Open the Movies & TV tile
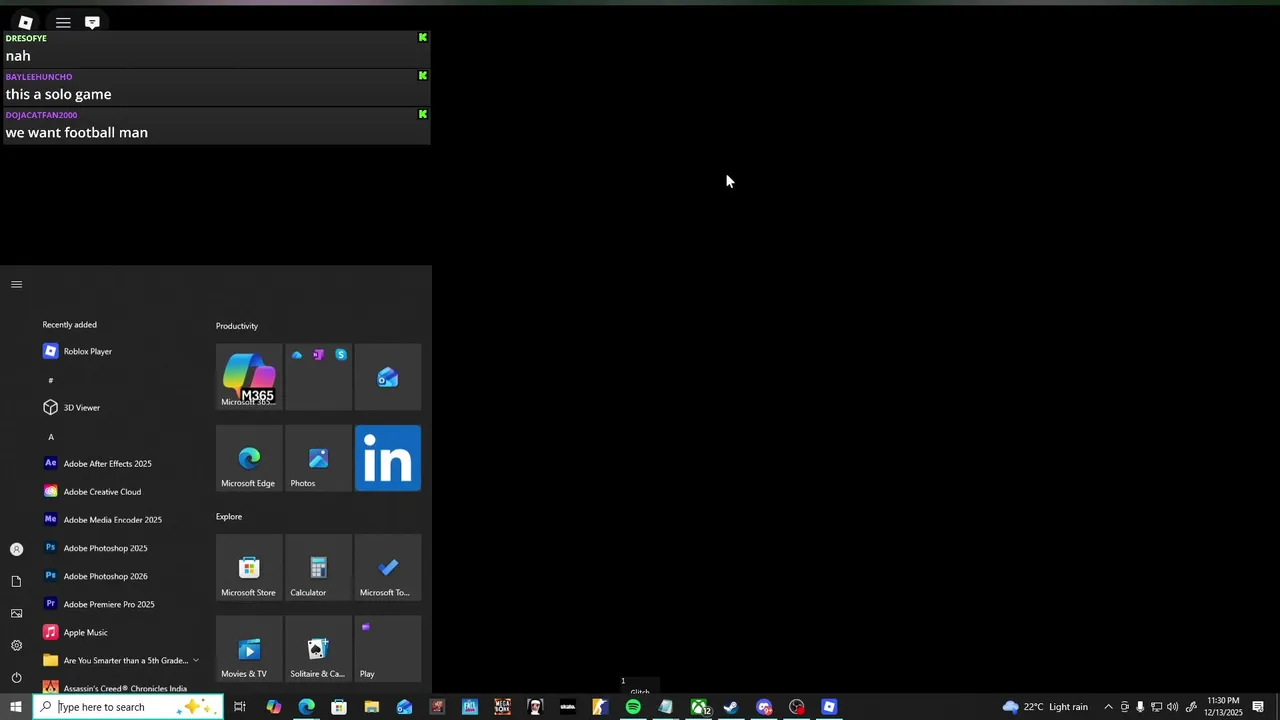 pos(249,649)
